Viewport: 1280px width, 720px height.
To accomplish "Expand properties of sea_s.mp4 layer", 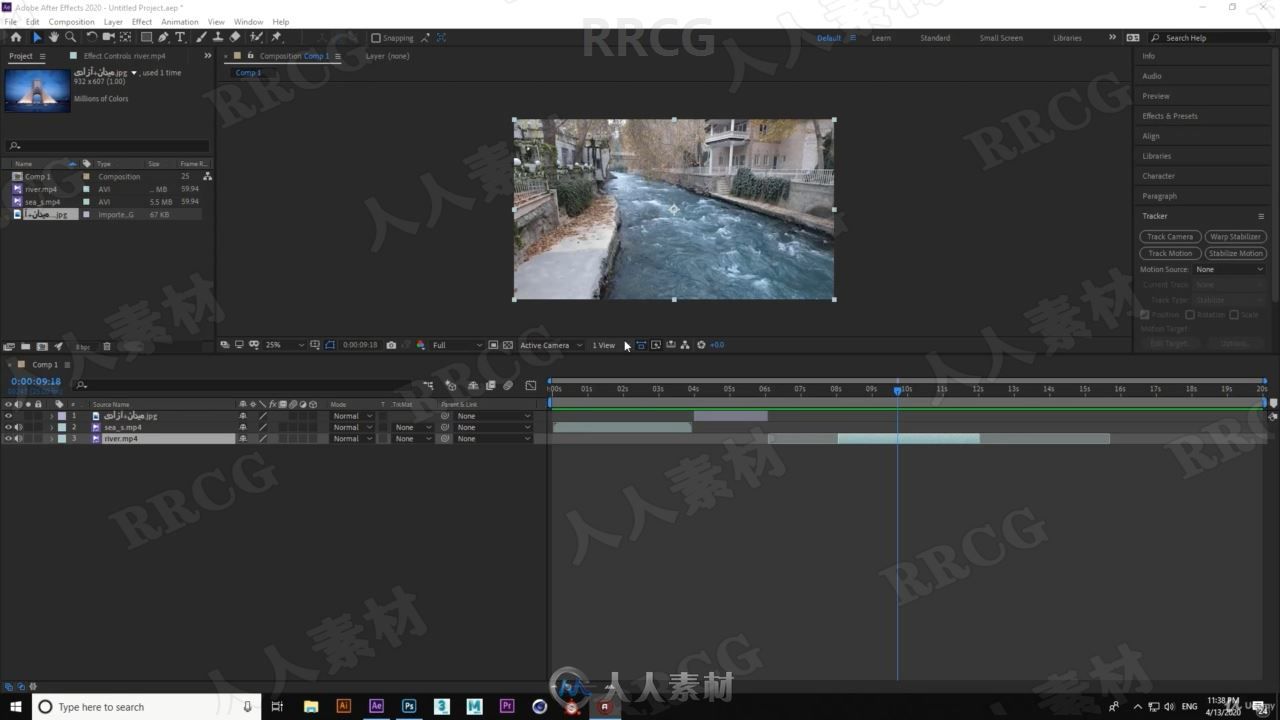I will pos(52,427).
